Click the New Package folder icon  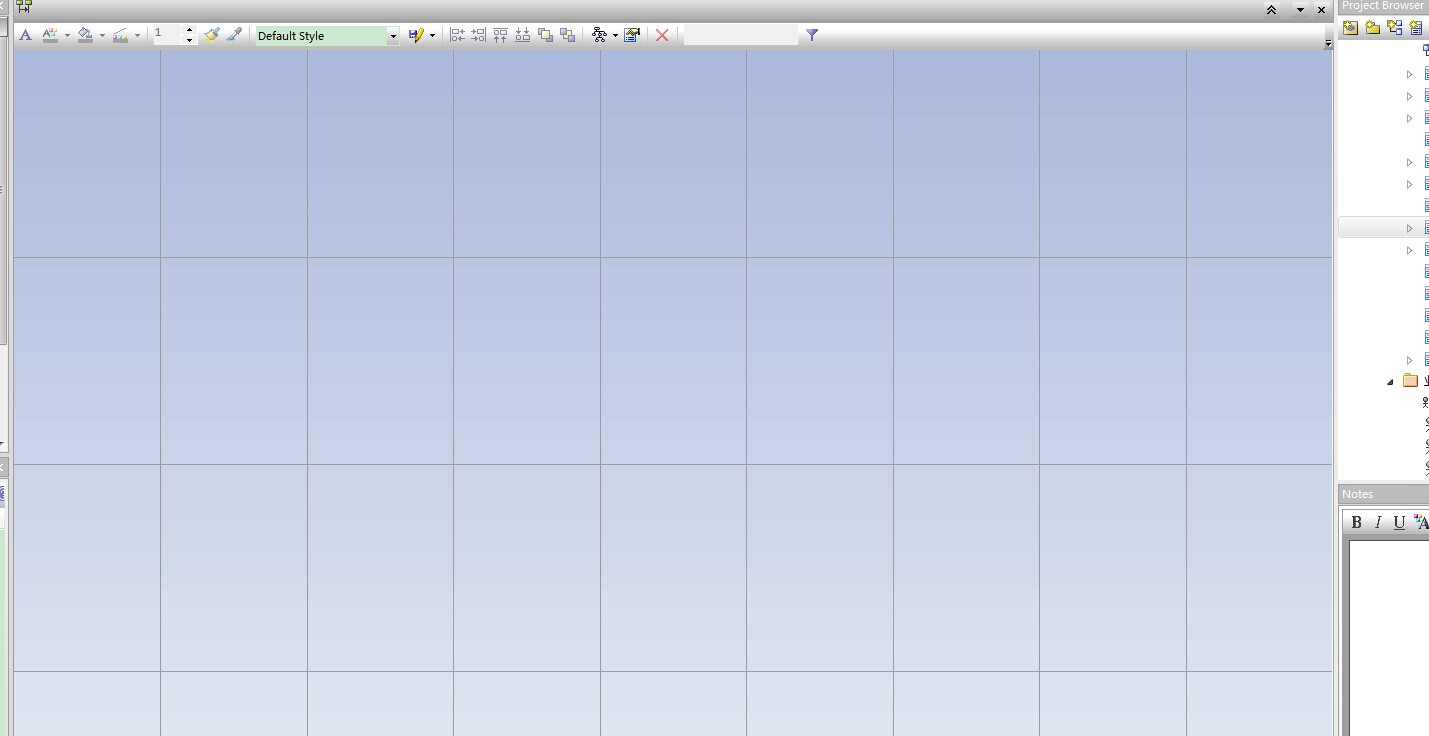pos(1373,28)
